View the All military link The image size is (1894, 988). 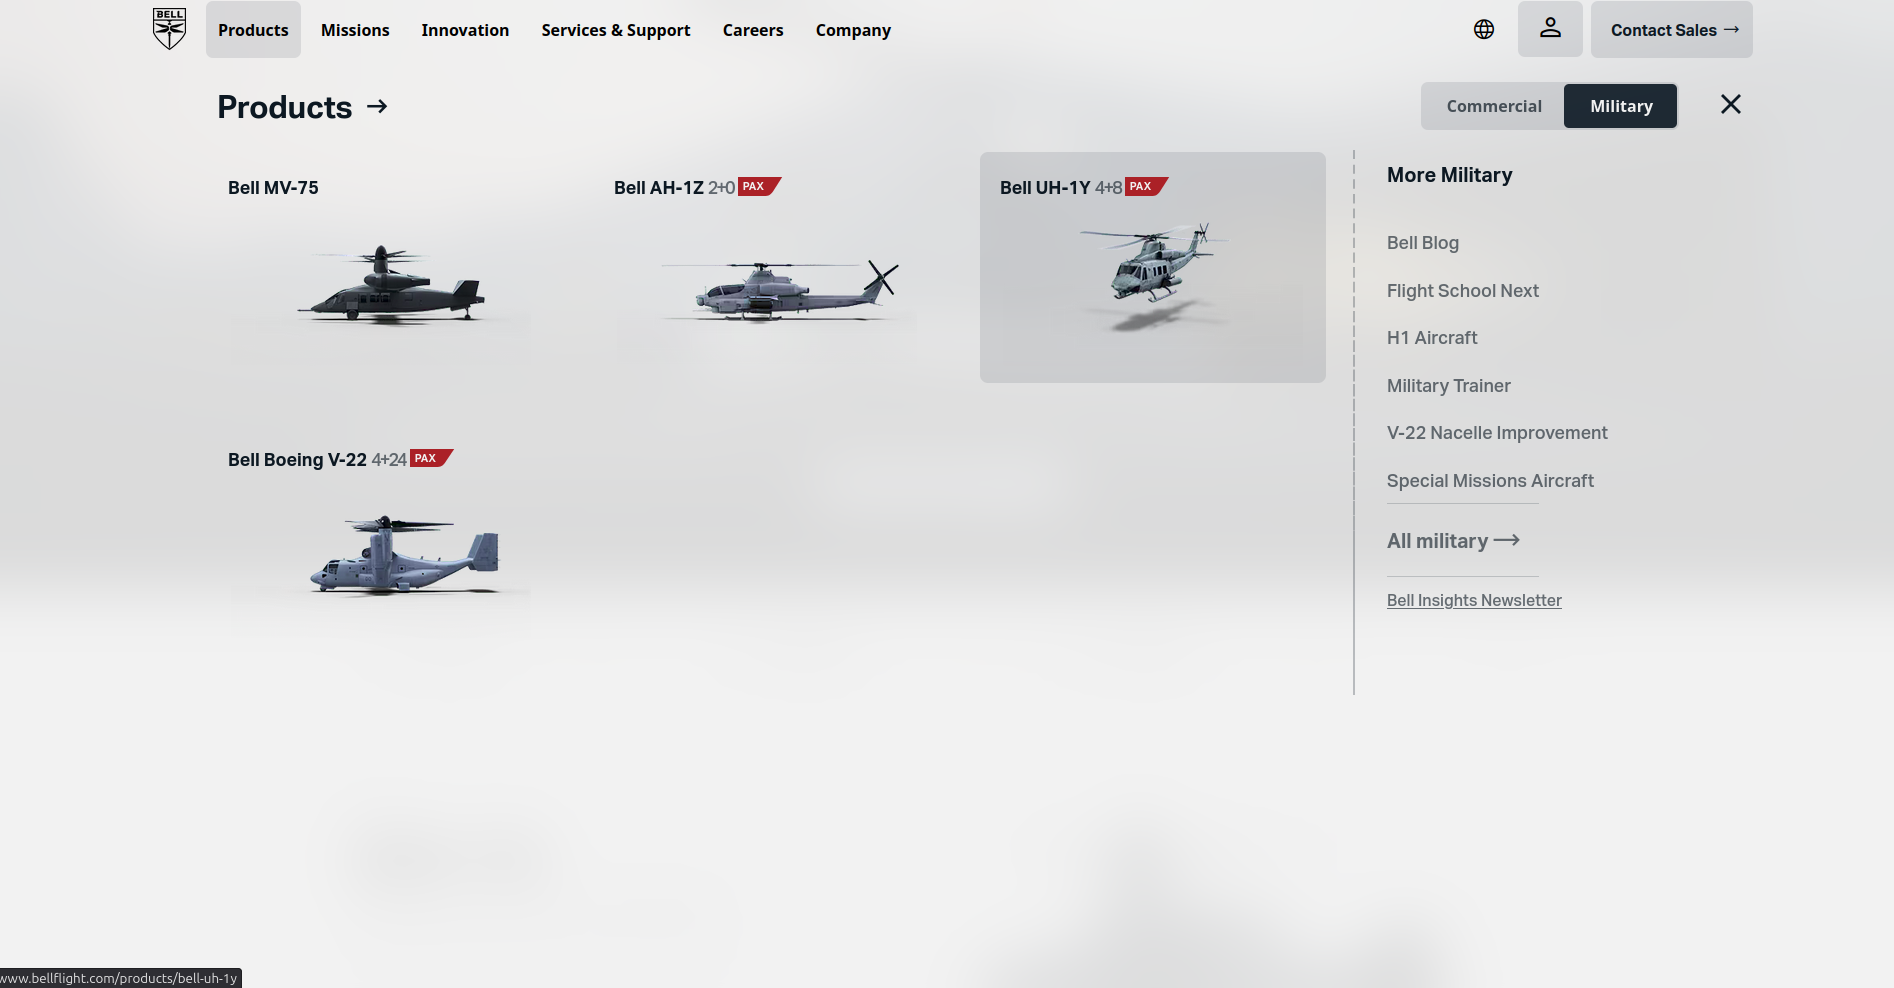coord(1438,541)
